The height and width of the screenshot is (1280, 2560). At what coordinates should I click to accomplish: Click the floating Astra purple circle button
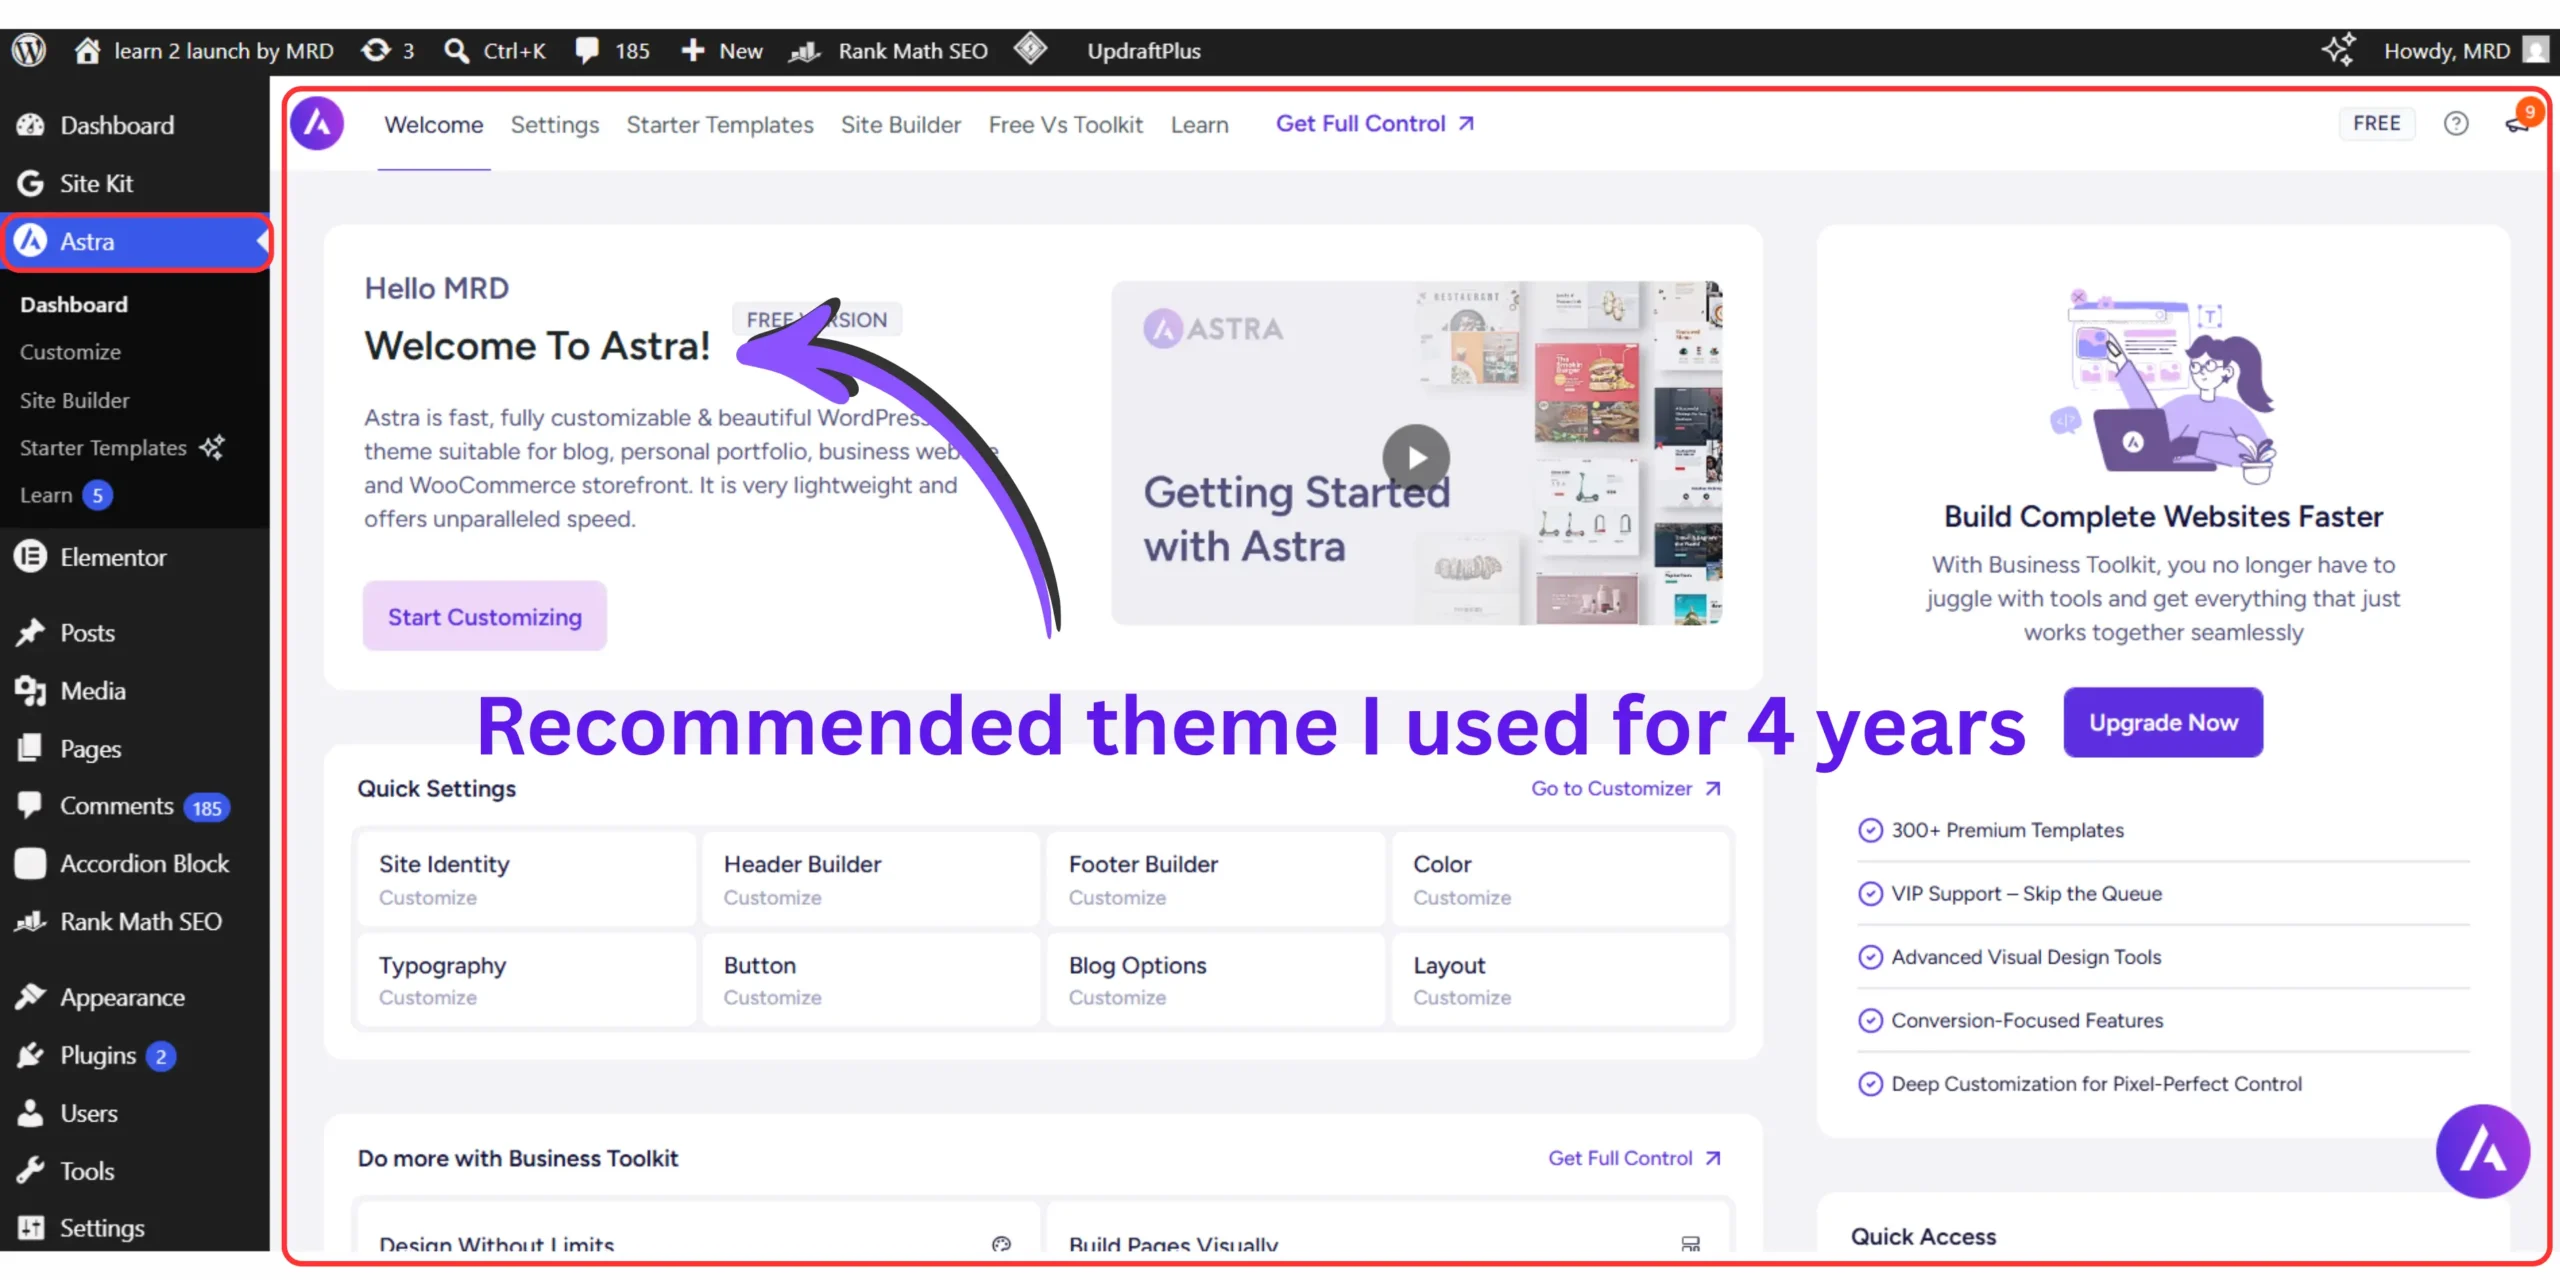pyautogui.click(x=2482, y=1151)
